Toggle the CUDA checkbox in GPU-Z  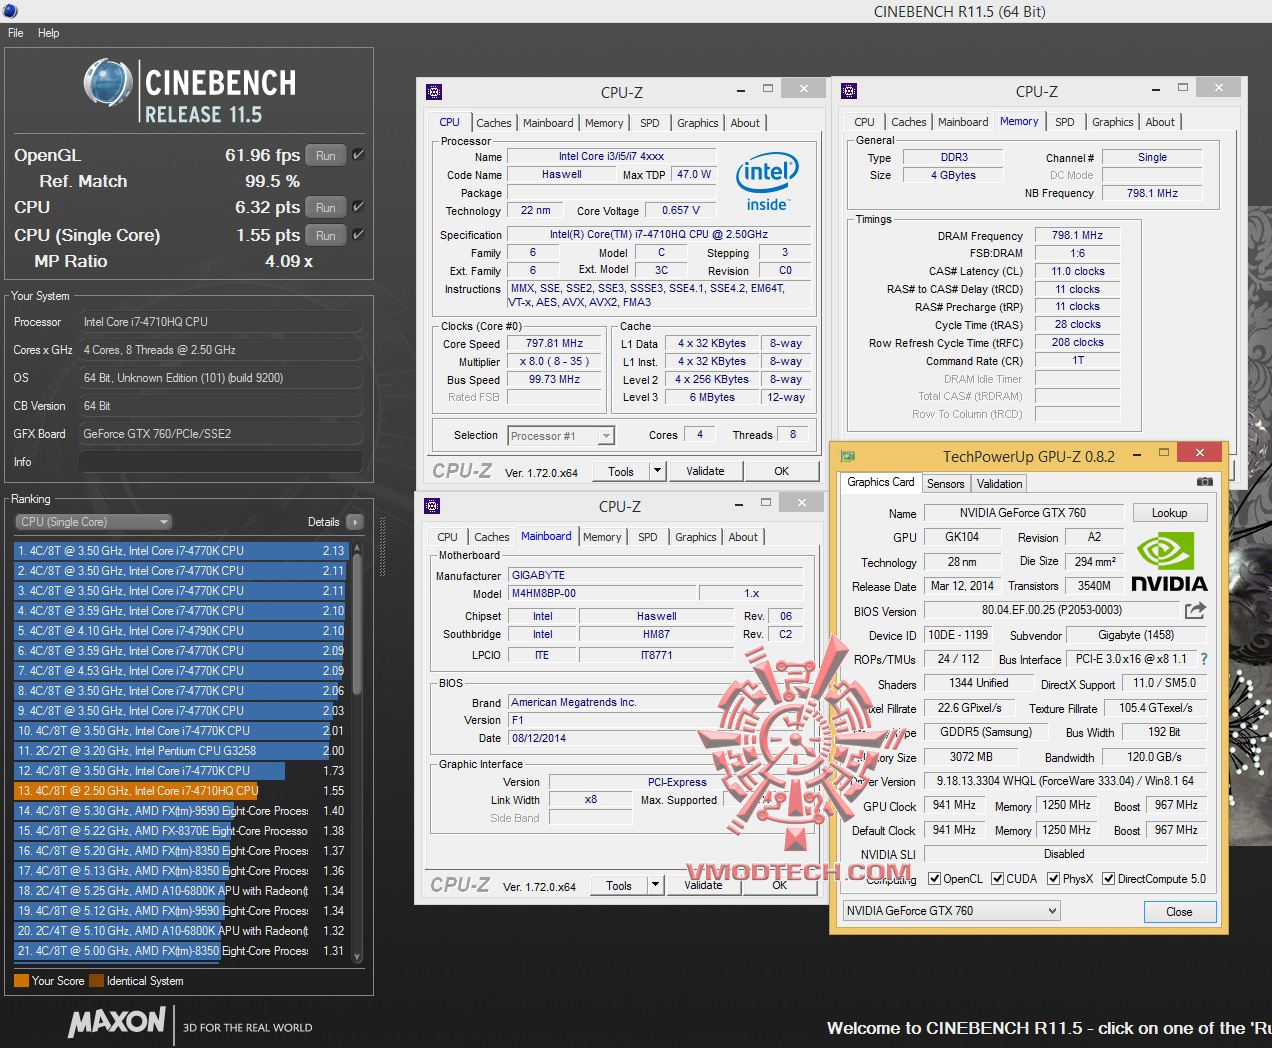997,879
